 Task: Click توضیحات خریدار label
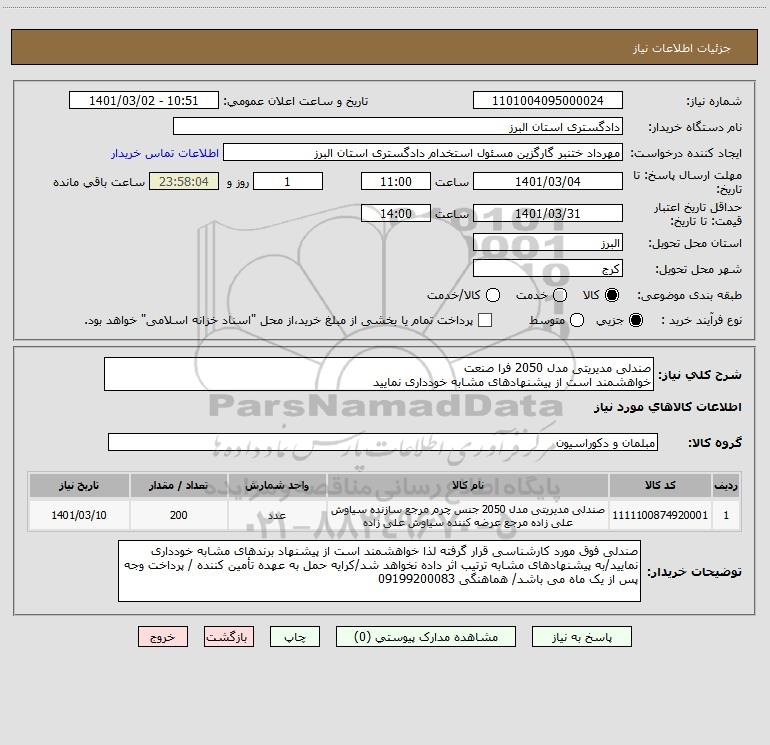(x=694, y=572)
